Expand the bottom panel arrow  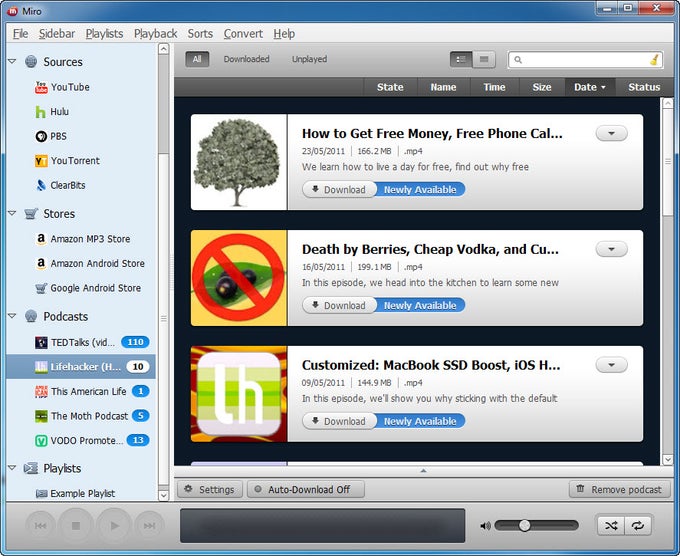[423, 471]
